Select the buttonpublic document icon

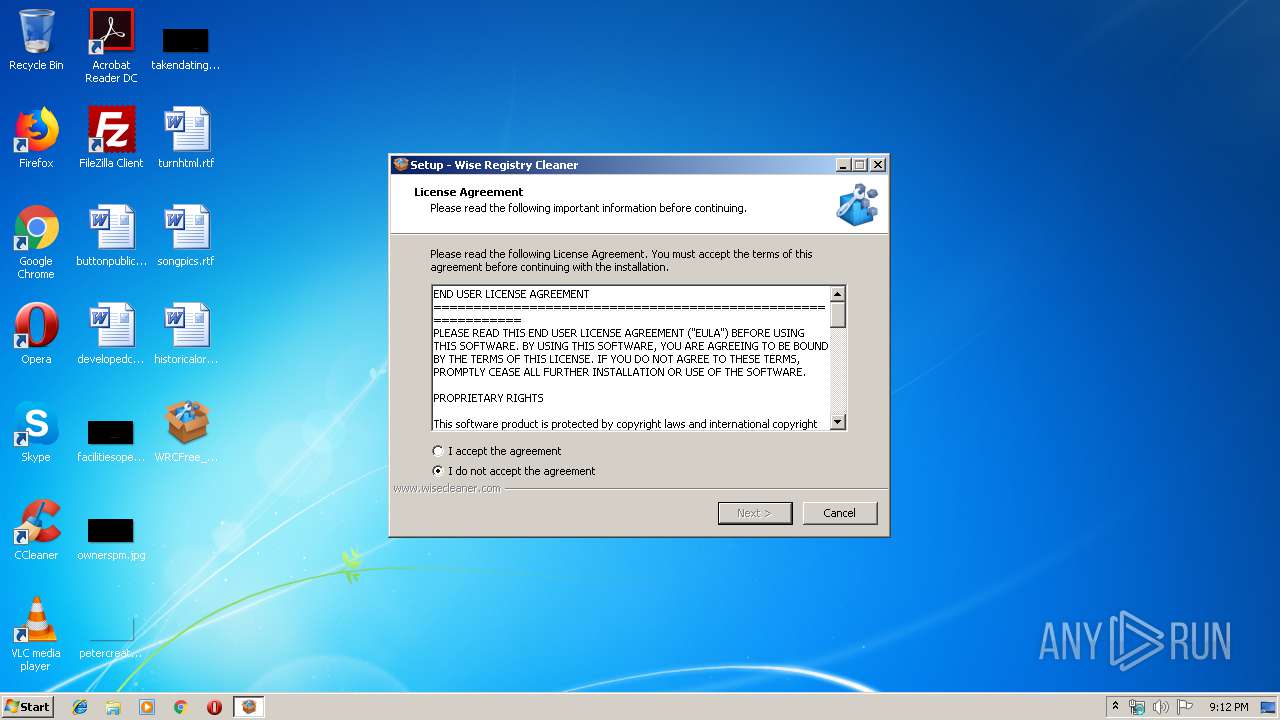[111, 236]
